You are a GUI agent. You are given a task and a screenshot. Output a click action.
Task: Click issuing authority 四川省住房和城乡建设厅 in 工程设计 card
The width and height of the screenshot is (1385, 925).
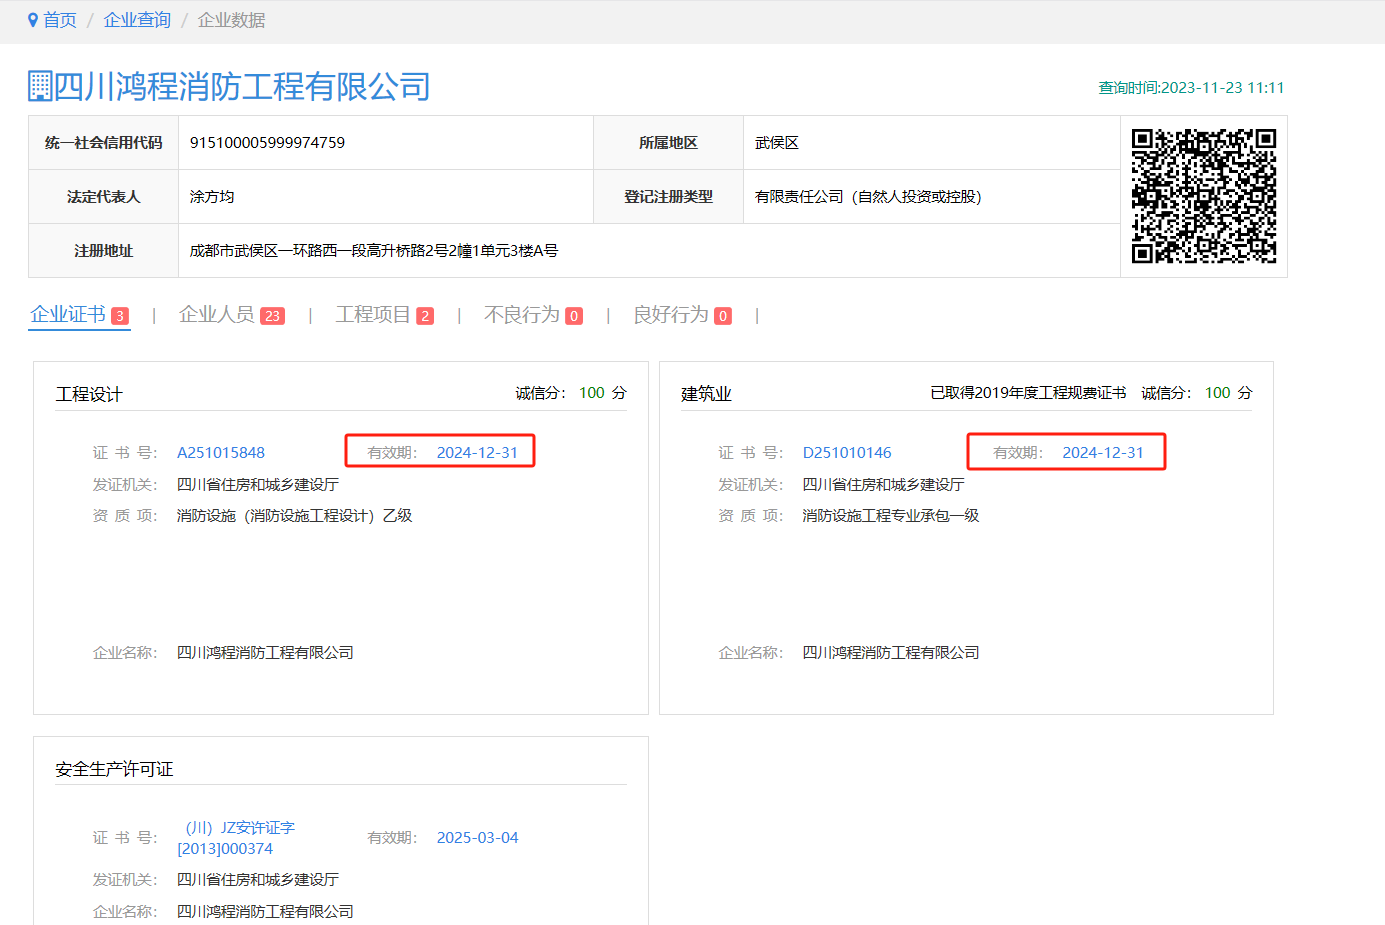258,485
